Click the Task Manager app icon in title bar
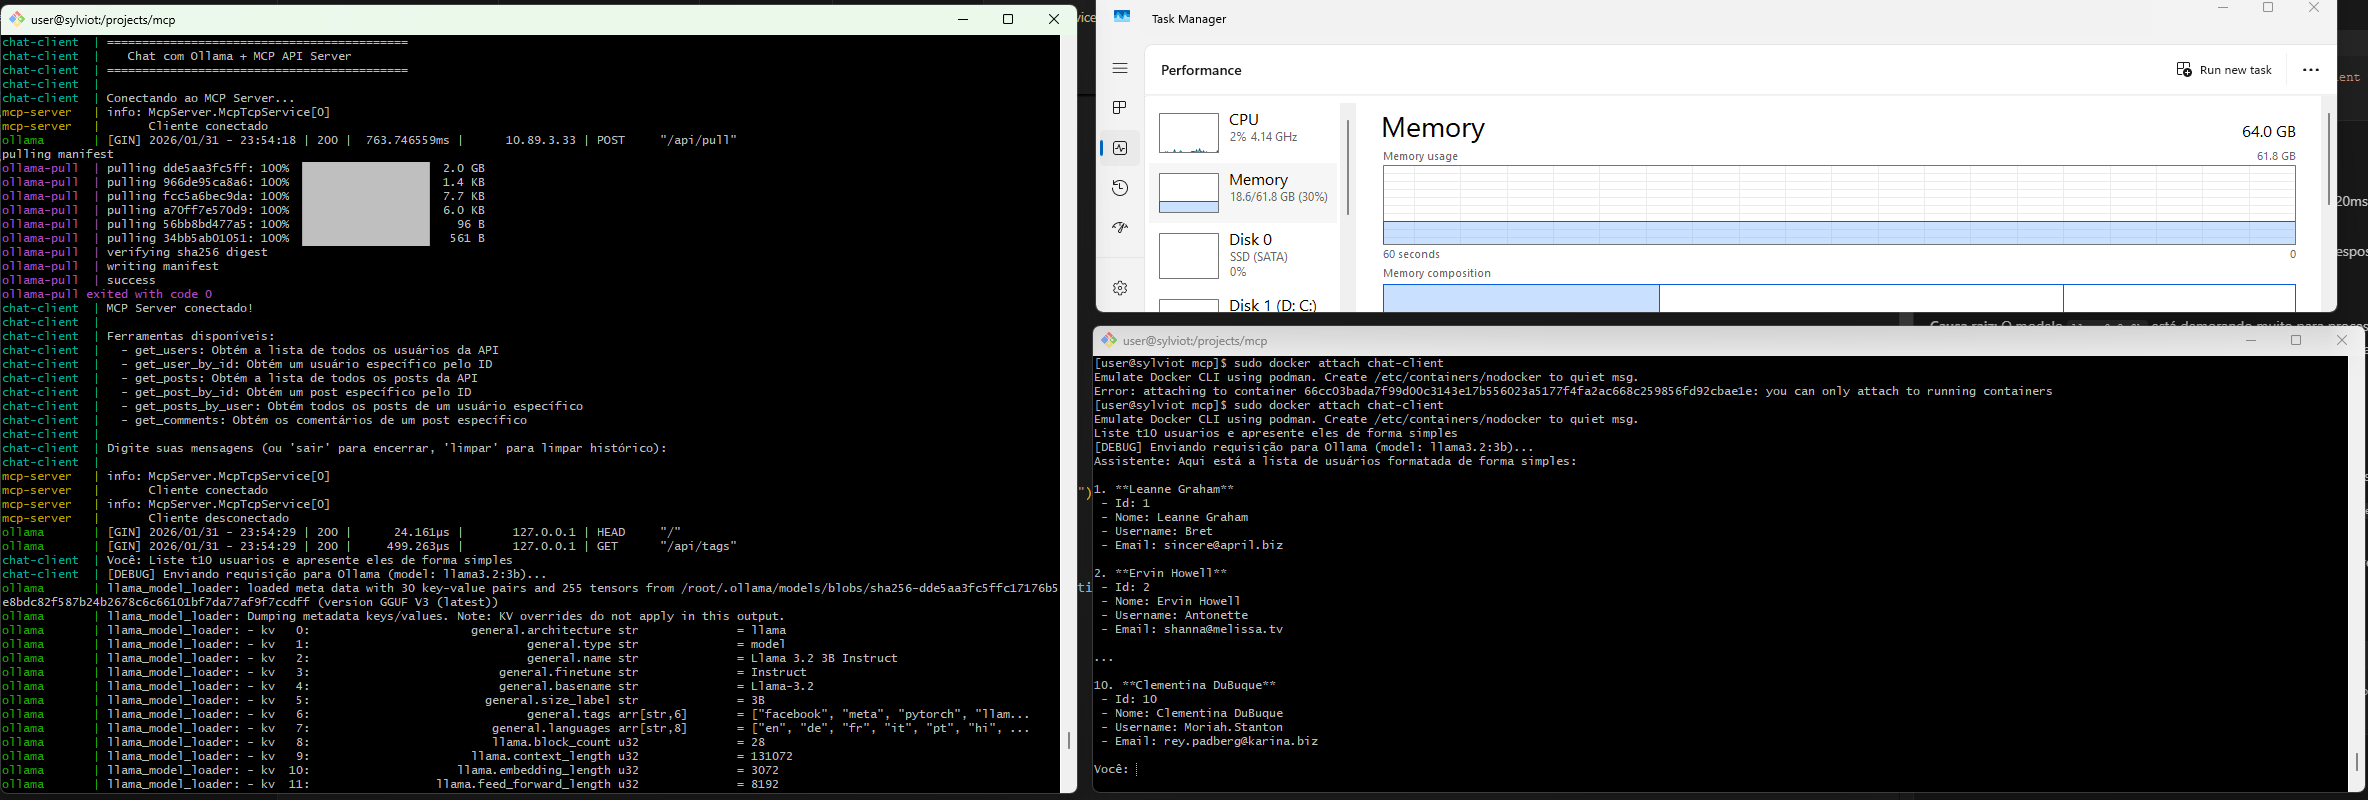This screenshot has width=2368, height=800. coord(1122,17)
